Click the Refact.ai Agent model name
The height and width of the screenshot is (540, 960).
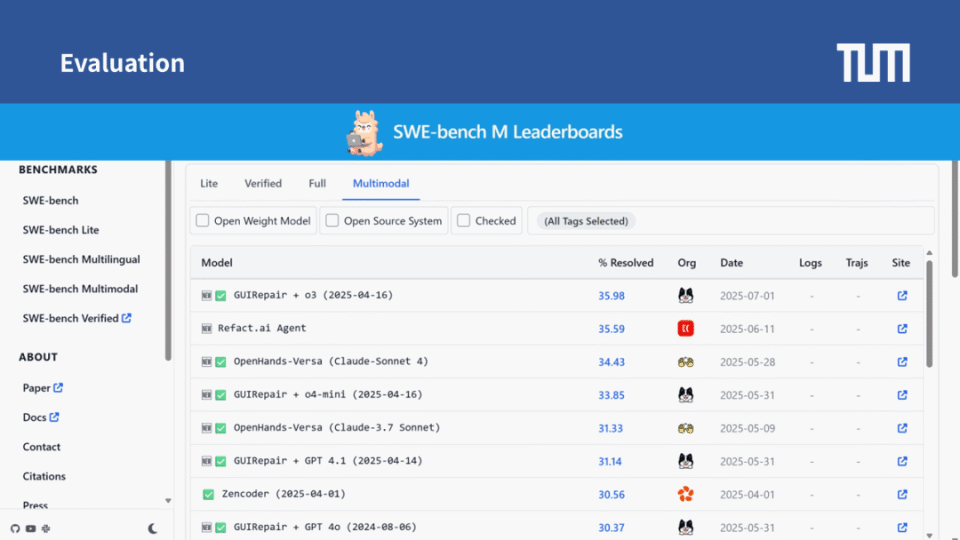pyautogui.click(x=262, y=328)
